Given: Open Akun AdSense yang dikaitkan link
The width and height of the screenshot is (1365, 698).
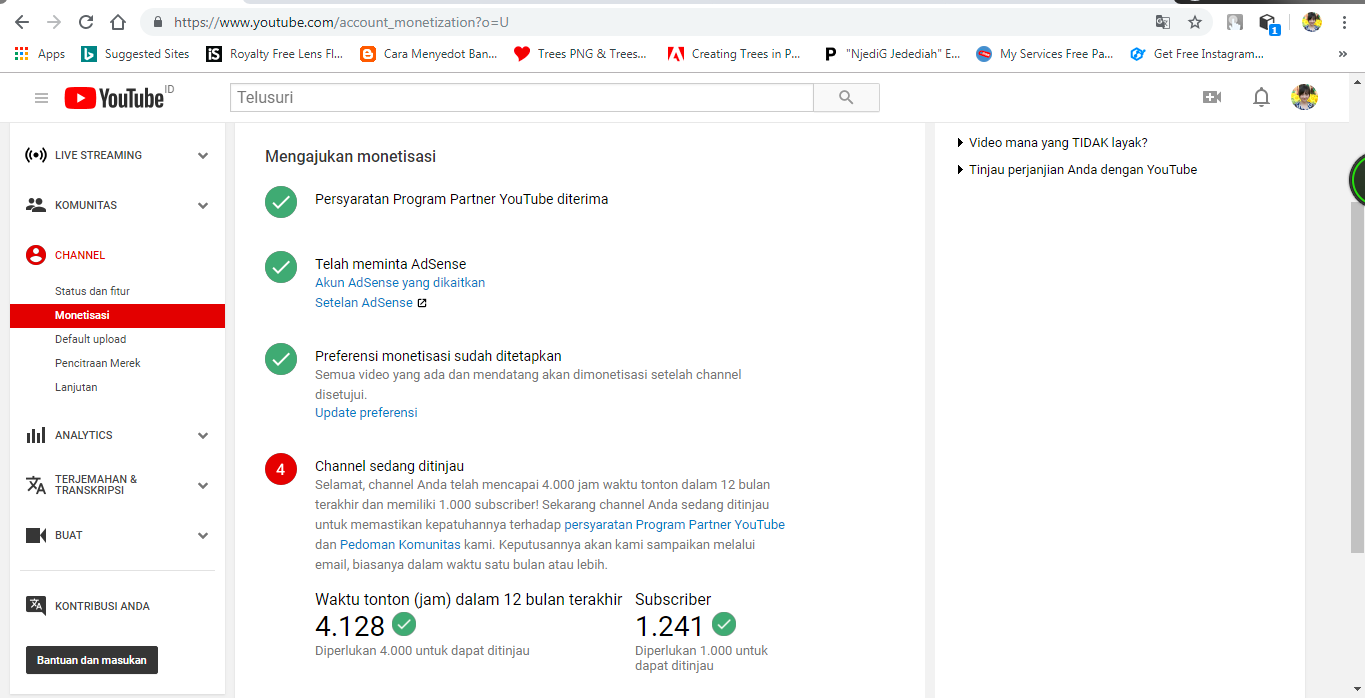Looking at the screenshot, I should tap(400, 283).
